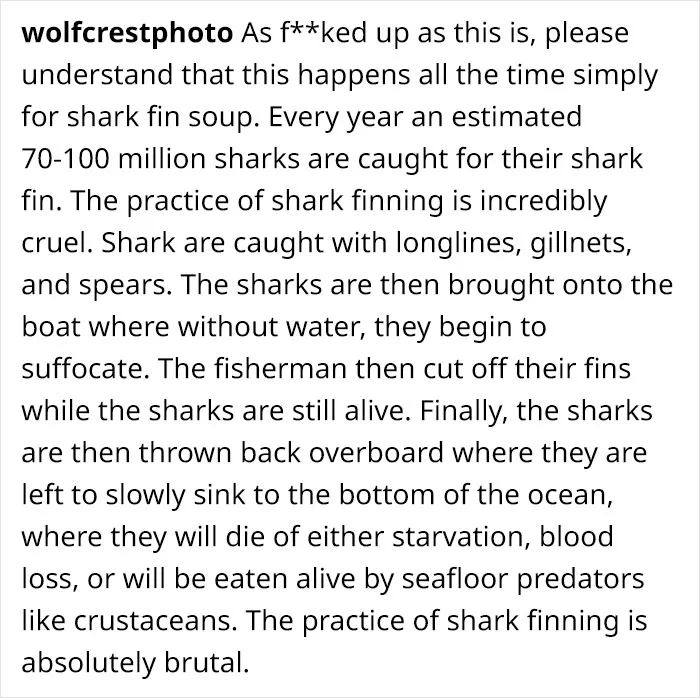
Task: Click the word "starvation"
Action: [460, 536]
